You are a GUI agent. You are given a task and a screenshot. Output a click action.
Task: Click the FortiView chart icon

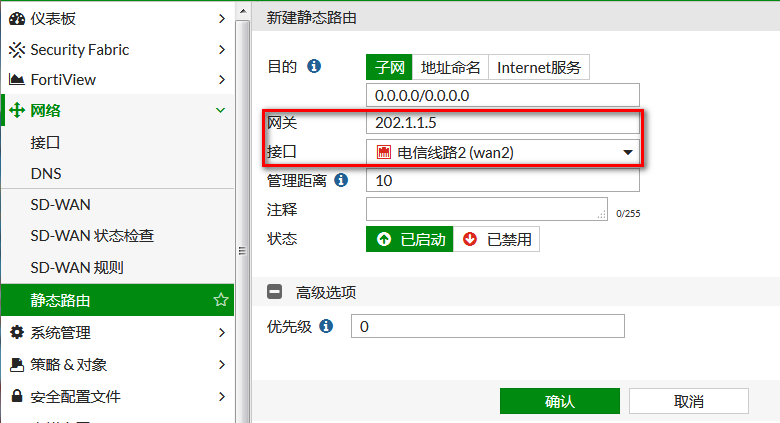pos(17,80)
